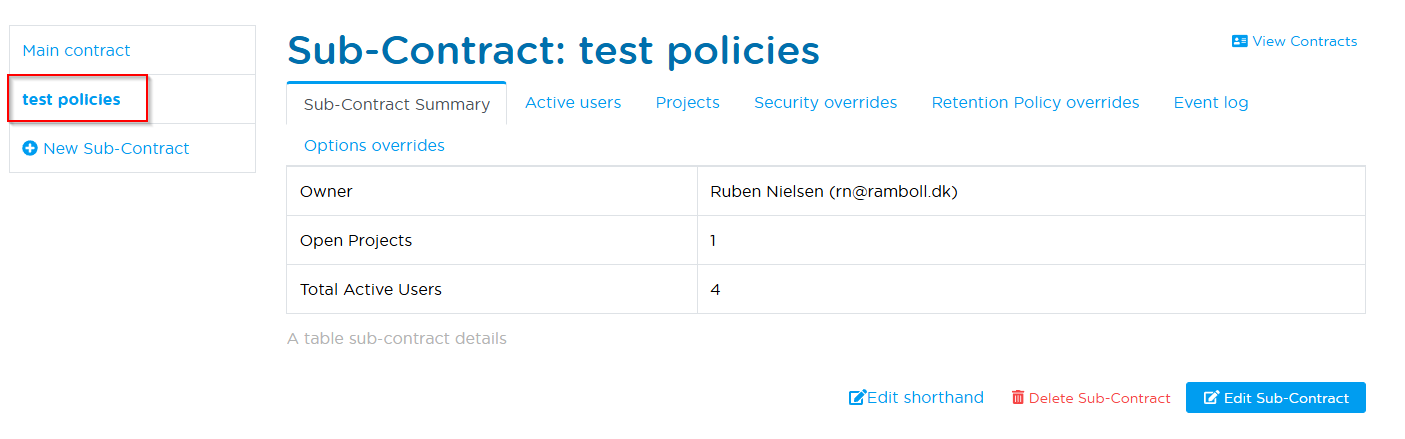Click the Open Projects row label

click(356, 240)
